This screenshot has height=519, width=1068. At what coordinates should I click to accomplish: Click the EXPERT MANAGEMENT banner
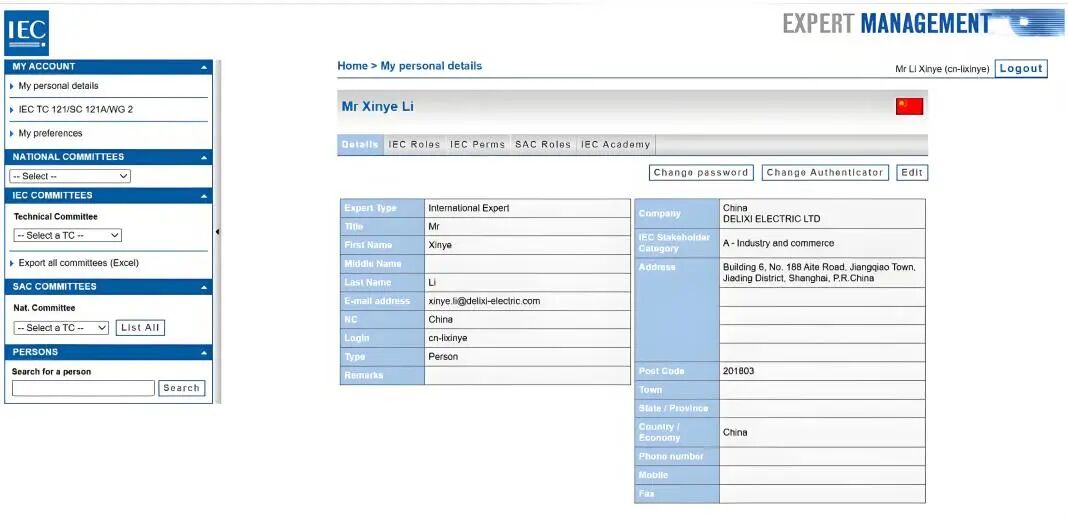click(x=923, y=22)
